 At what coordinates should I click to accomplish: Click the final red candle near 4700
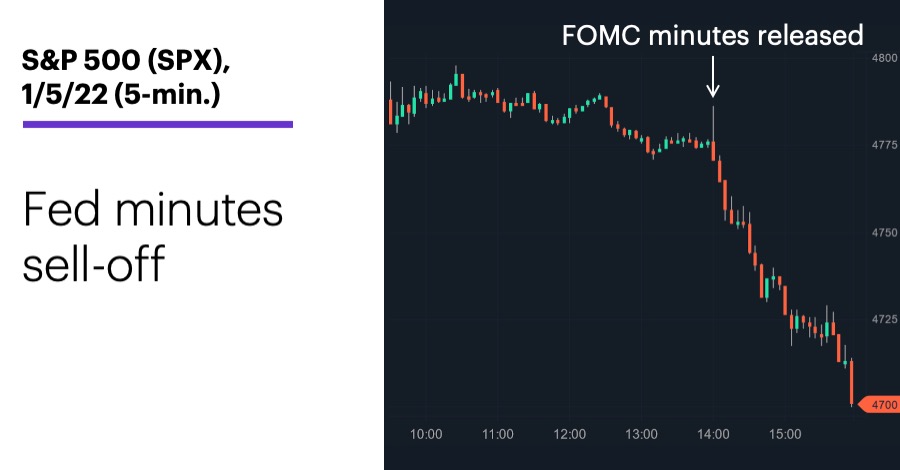(x=851, y=383)
